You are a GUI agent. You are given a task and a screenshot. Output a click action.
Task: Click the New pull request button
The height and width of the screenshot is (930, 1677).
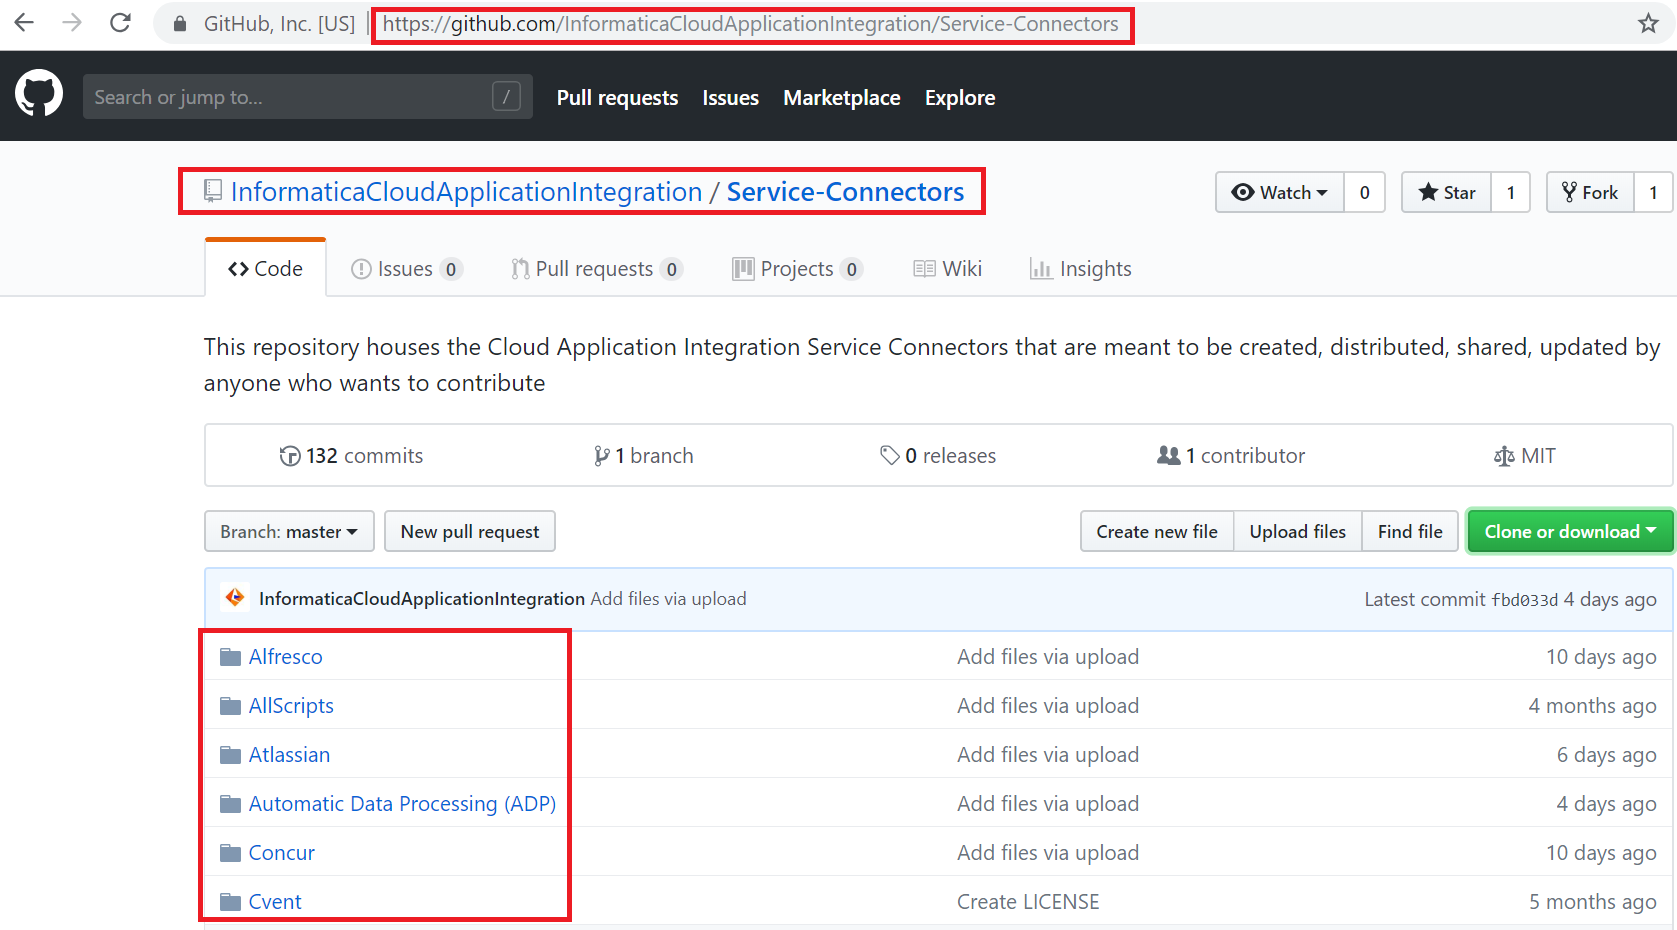click(470, 531)
